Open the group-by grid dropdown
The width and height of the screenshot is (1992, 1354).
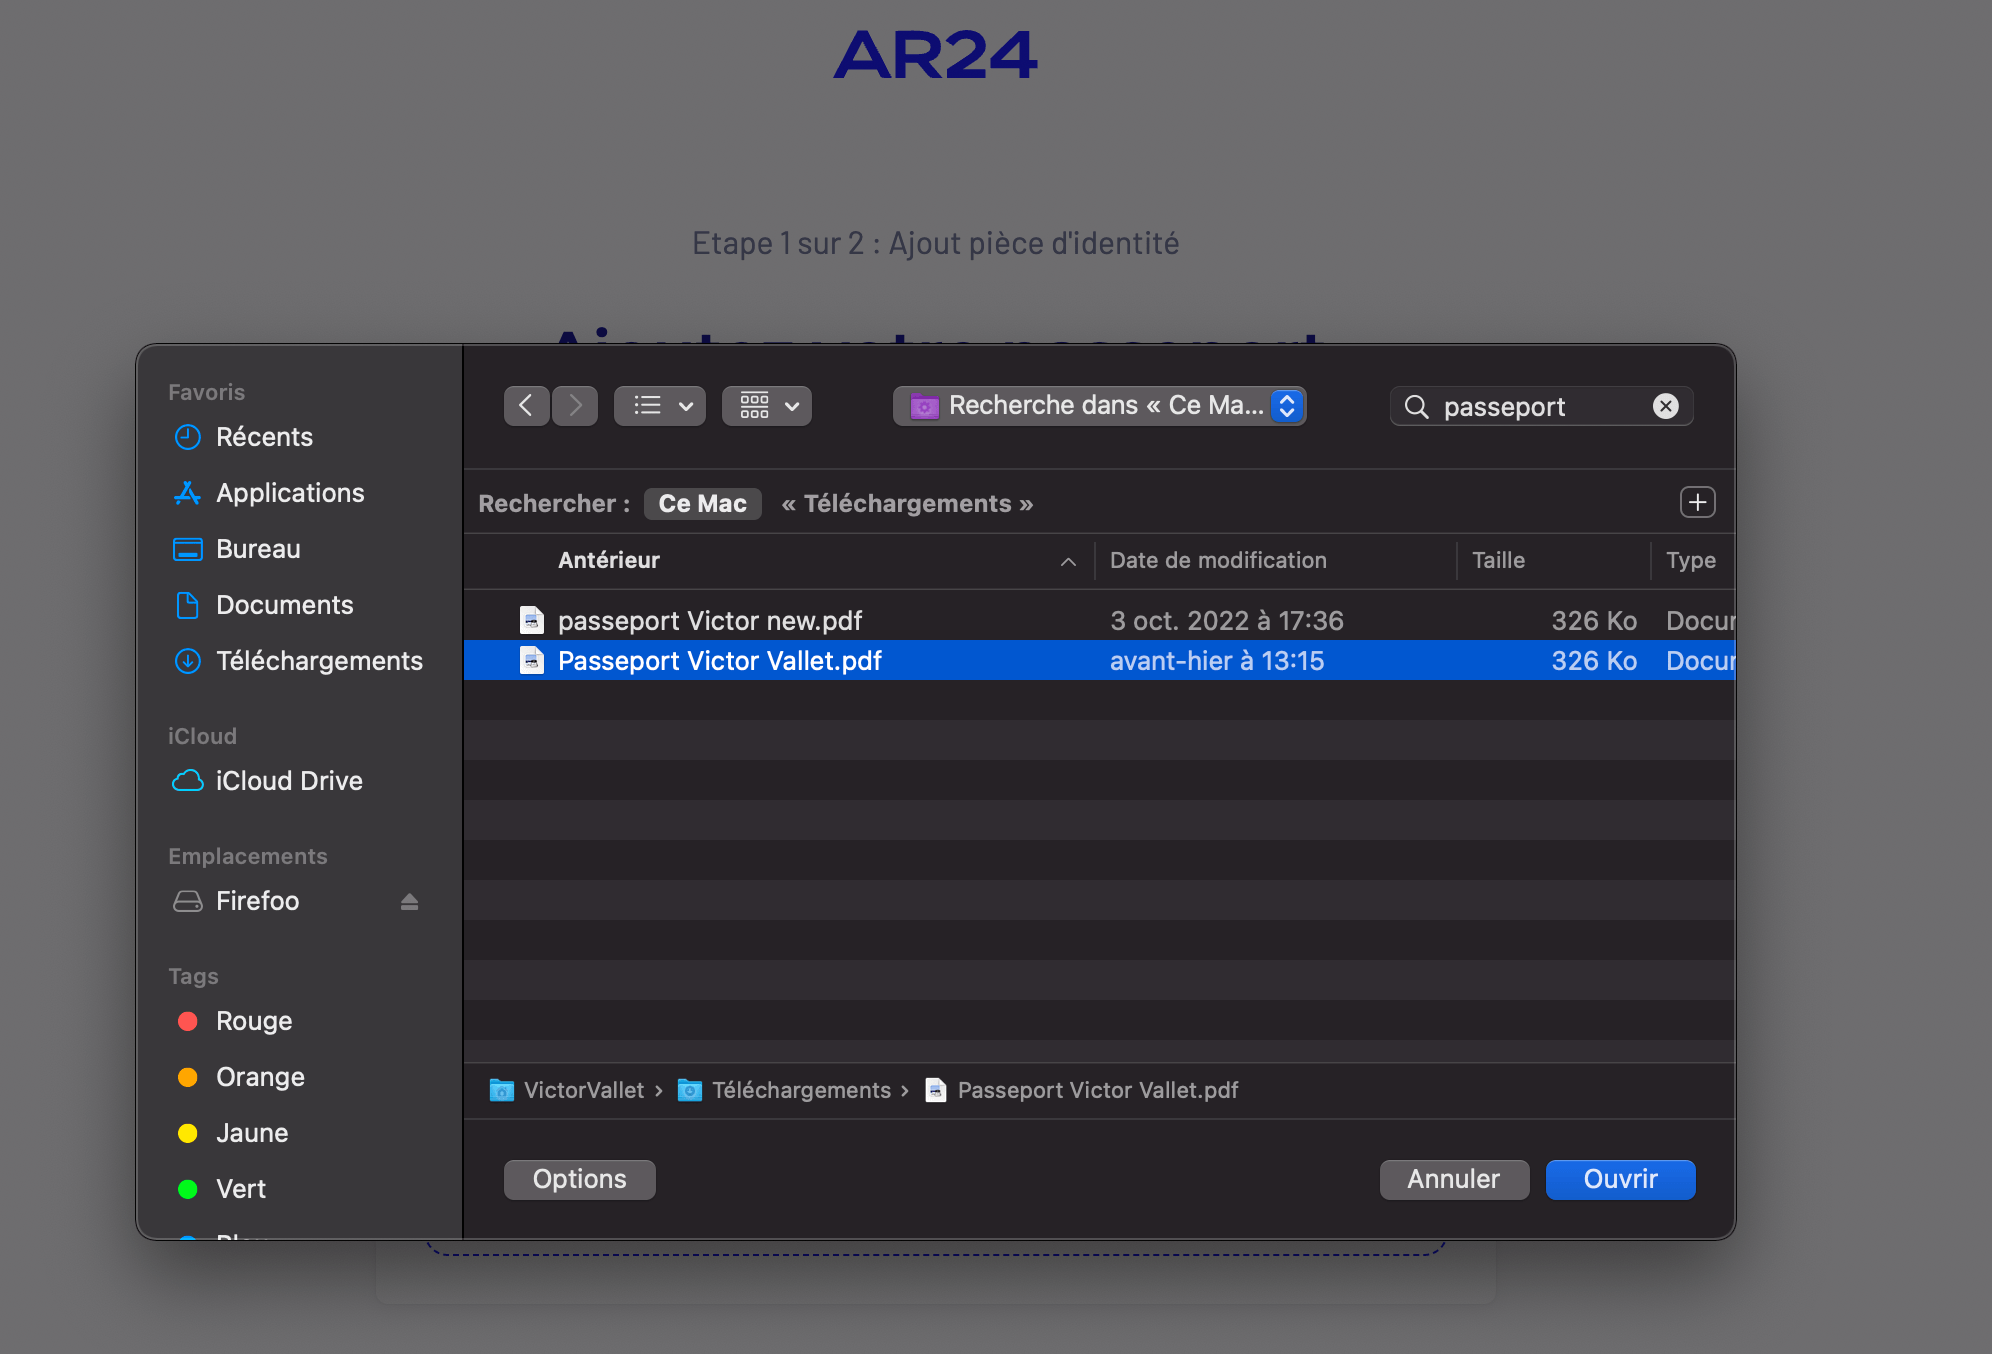click(767, 406)
